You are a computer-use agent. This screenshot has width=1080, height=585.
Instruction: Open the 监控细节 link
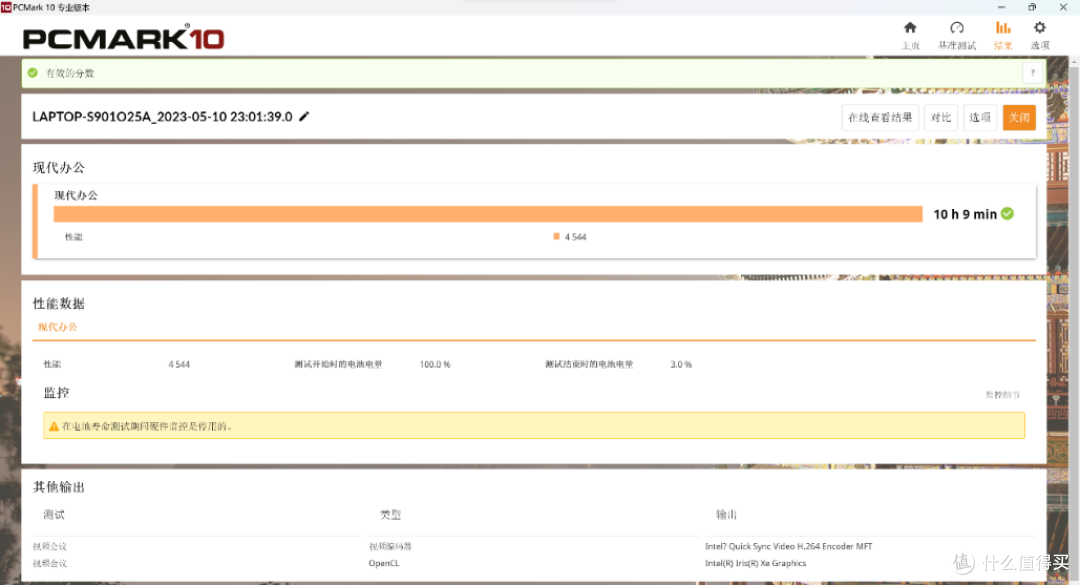point(1002,395)
